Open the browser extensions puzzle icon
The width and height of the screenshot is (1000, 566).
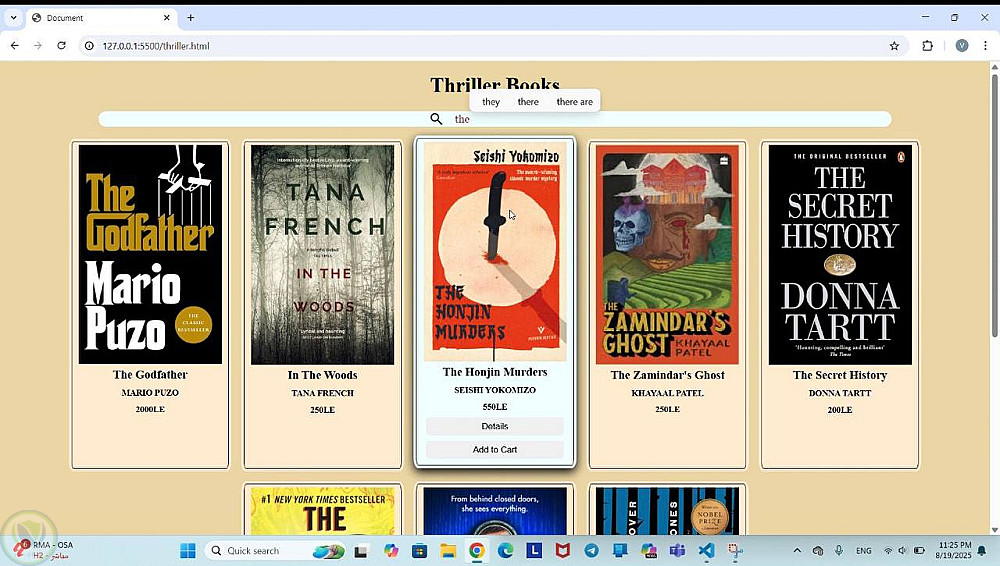[x=927, y=46]
